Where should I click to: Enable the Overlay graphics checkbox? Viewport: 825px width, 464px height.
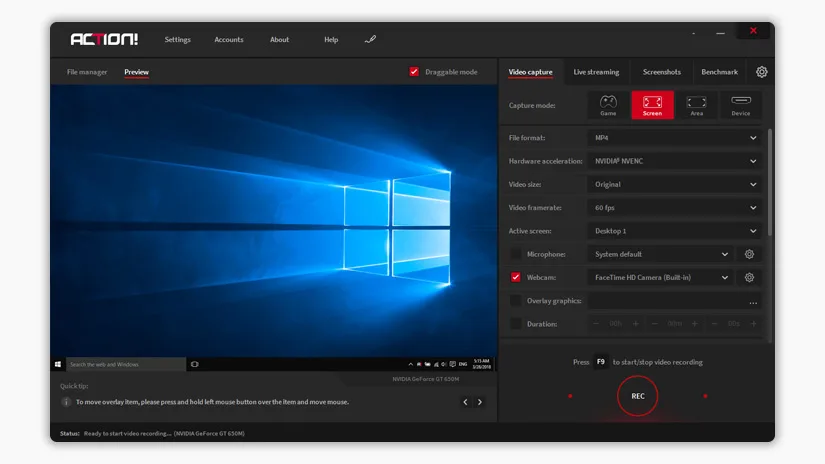point(516,300)
